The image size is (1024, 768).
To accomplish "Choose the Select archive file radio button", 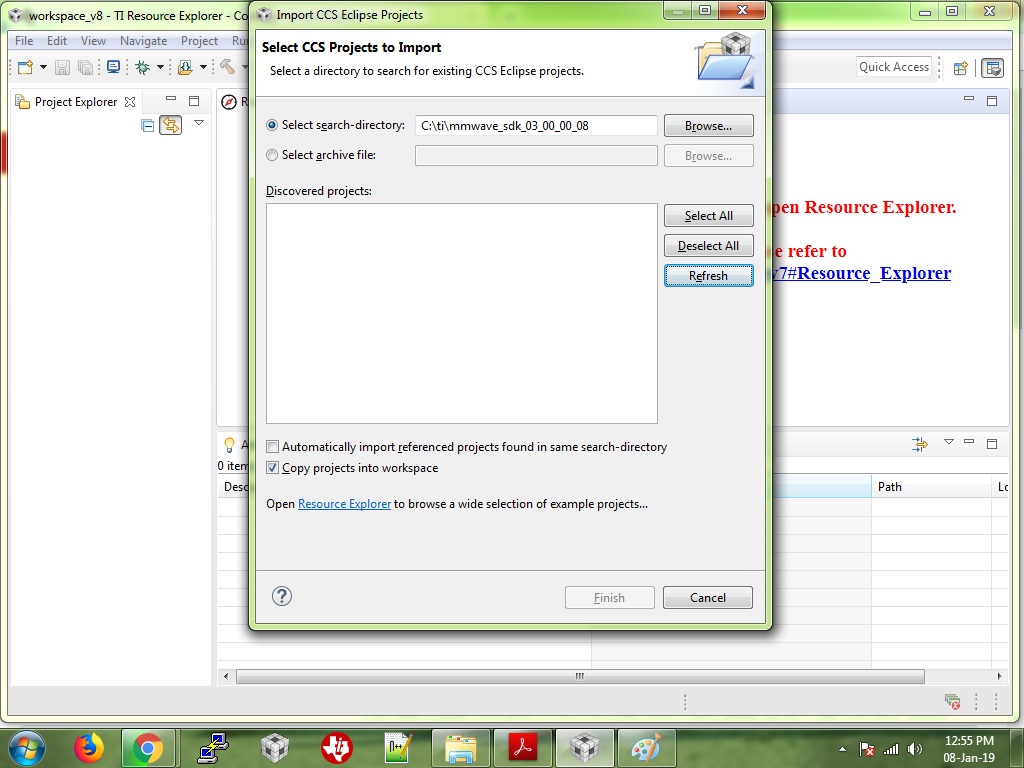I will pyautogui.click(x=272, y=155).
